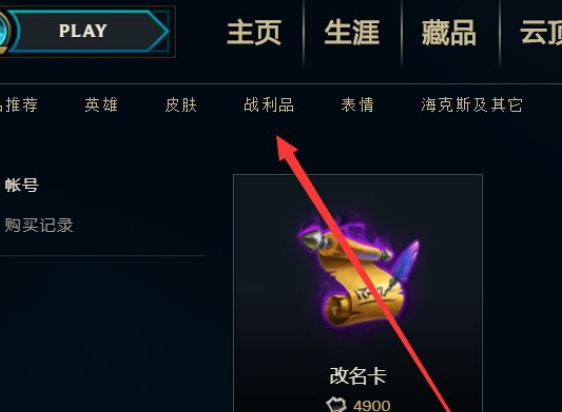
Task: Click the 改名卡 item title
Action: [358, 376]
